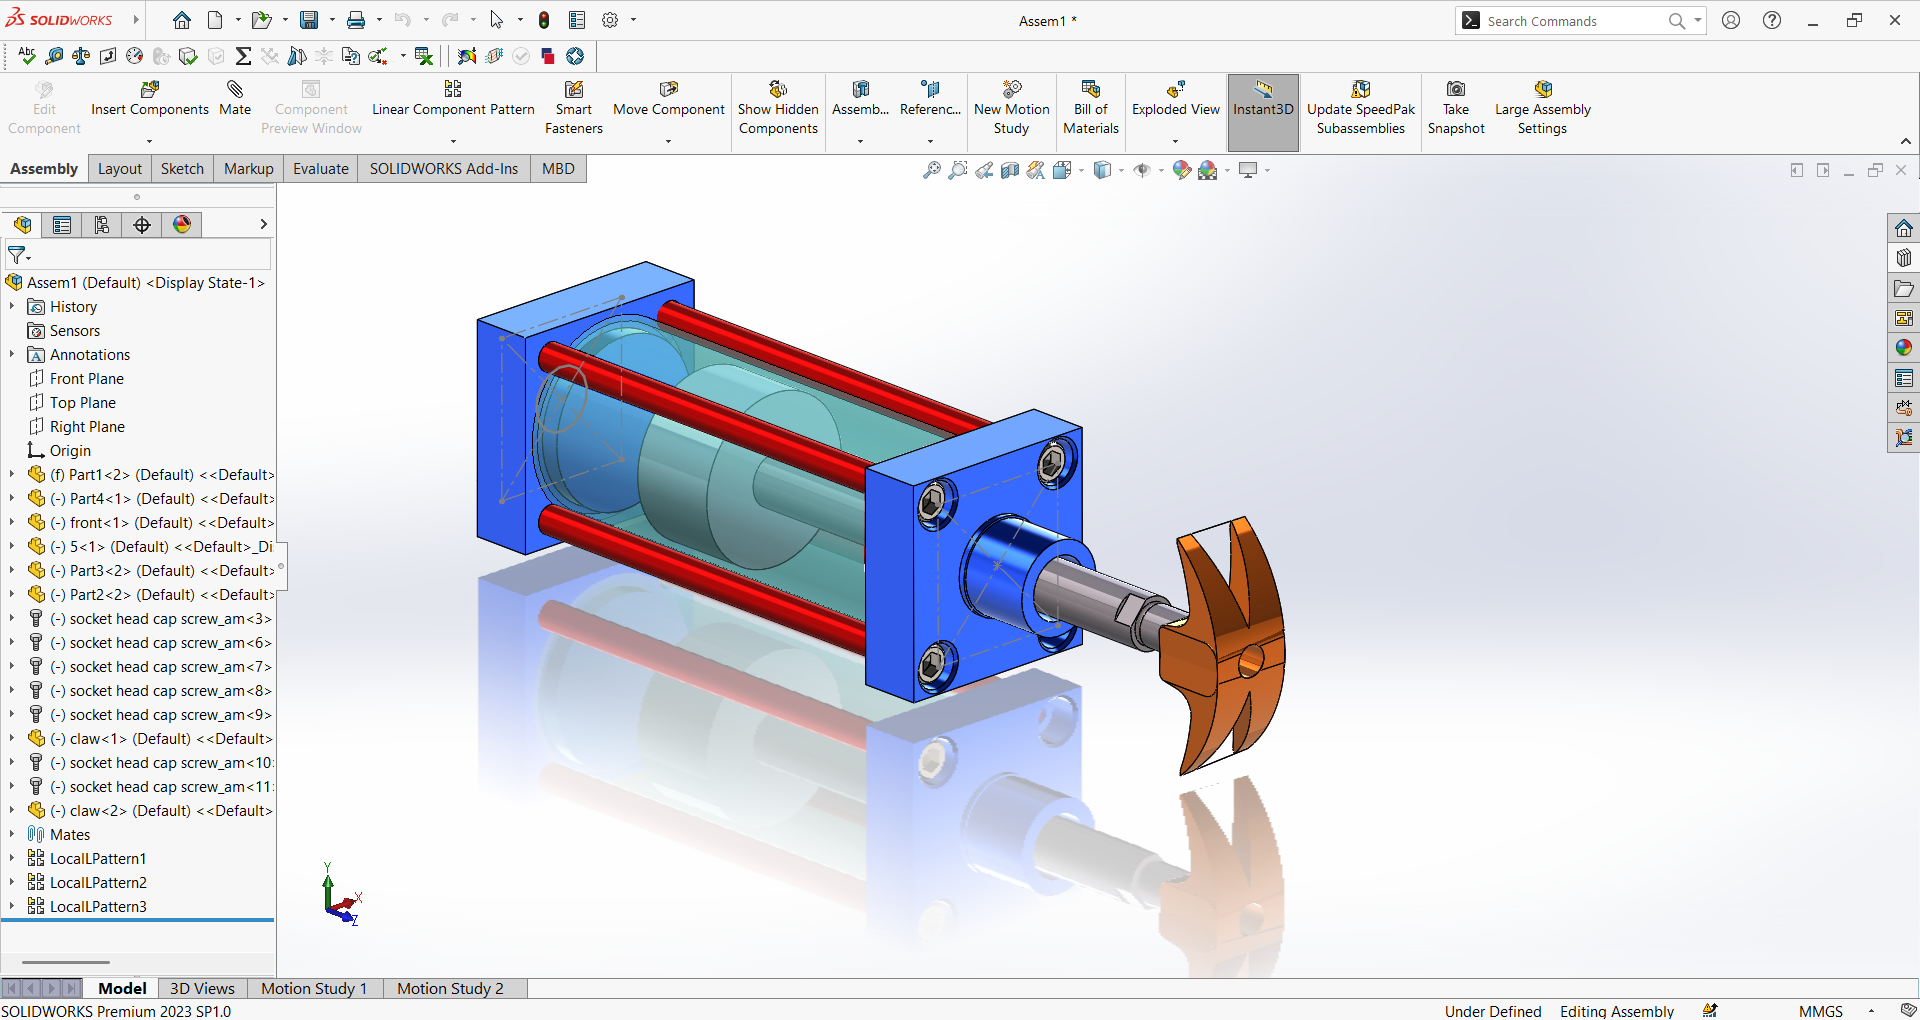Open SOLIDWORKS Resources home task pane
The height and width of the screenshot is (1020, 1920).
[x=1903, y=228]
